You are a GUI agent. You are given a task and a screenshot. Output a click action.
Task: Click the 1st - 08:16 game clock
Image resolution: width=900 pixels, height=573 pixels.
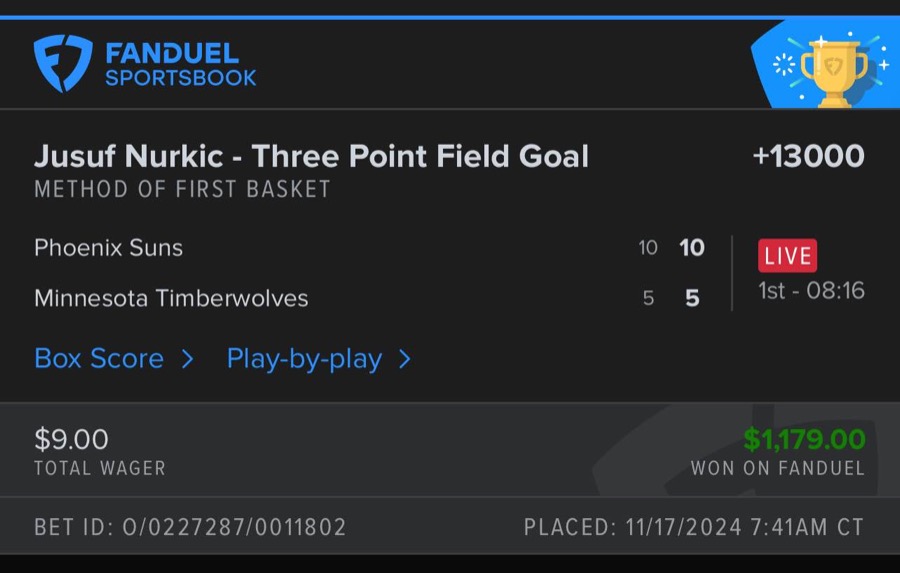811,291
